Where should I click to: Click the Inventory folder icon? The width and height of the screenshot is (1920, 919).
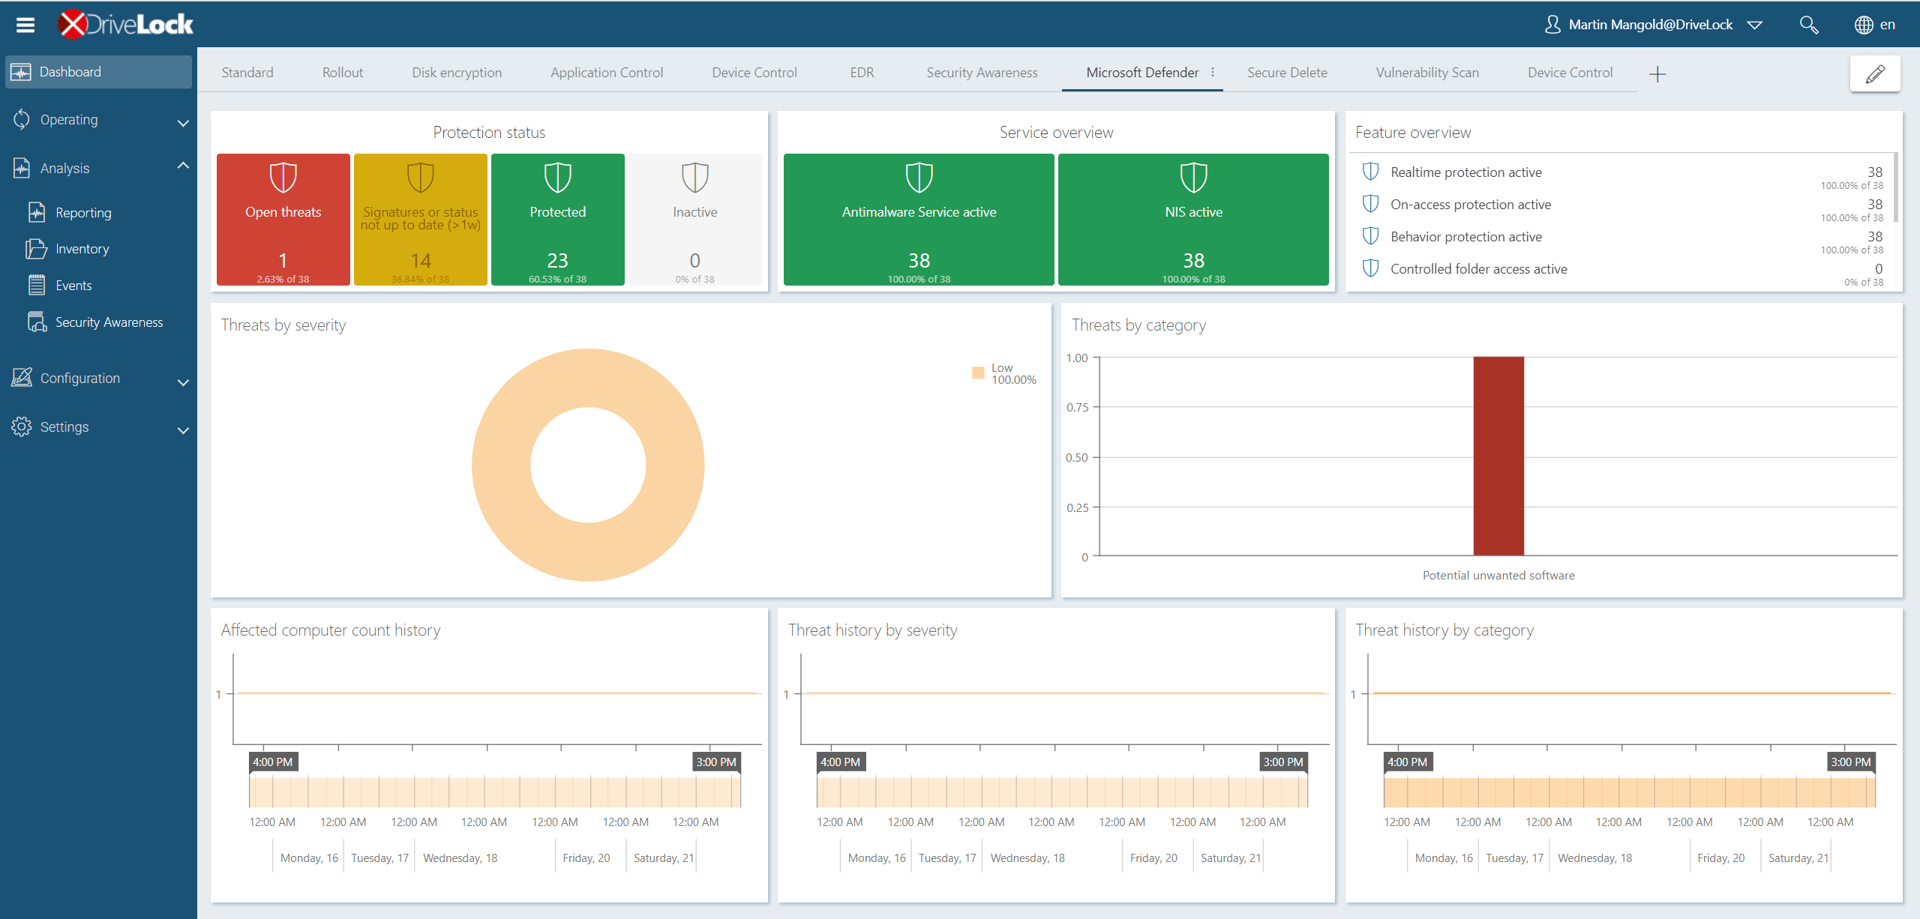click(36, 248)
